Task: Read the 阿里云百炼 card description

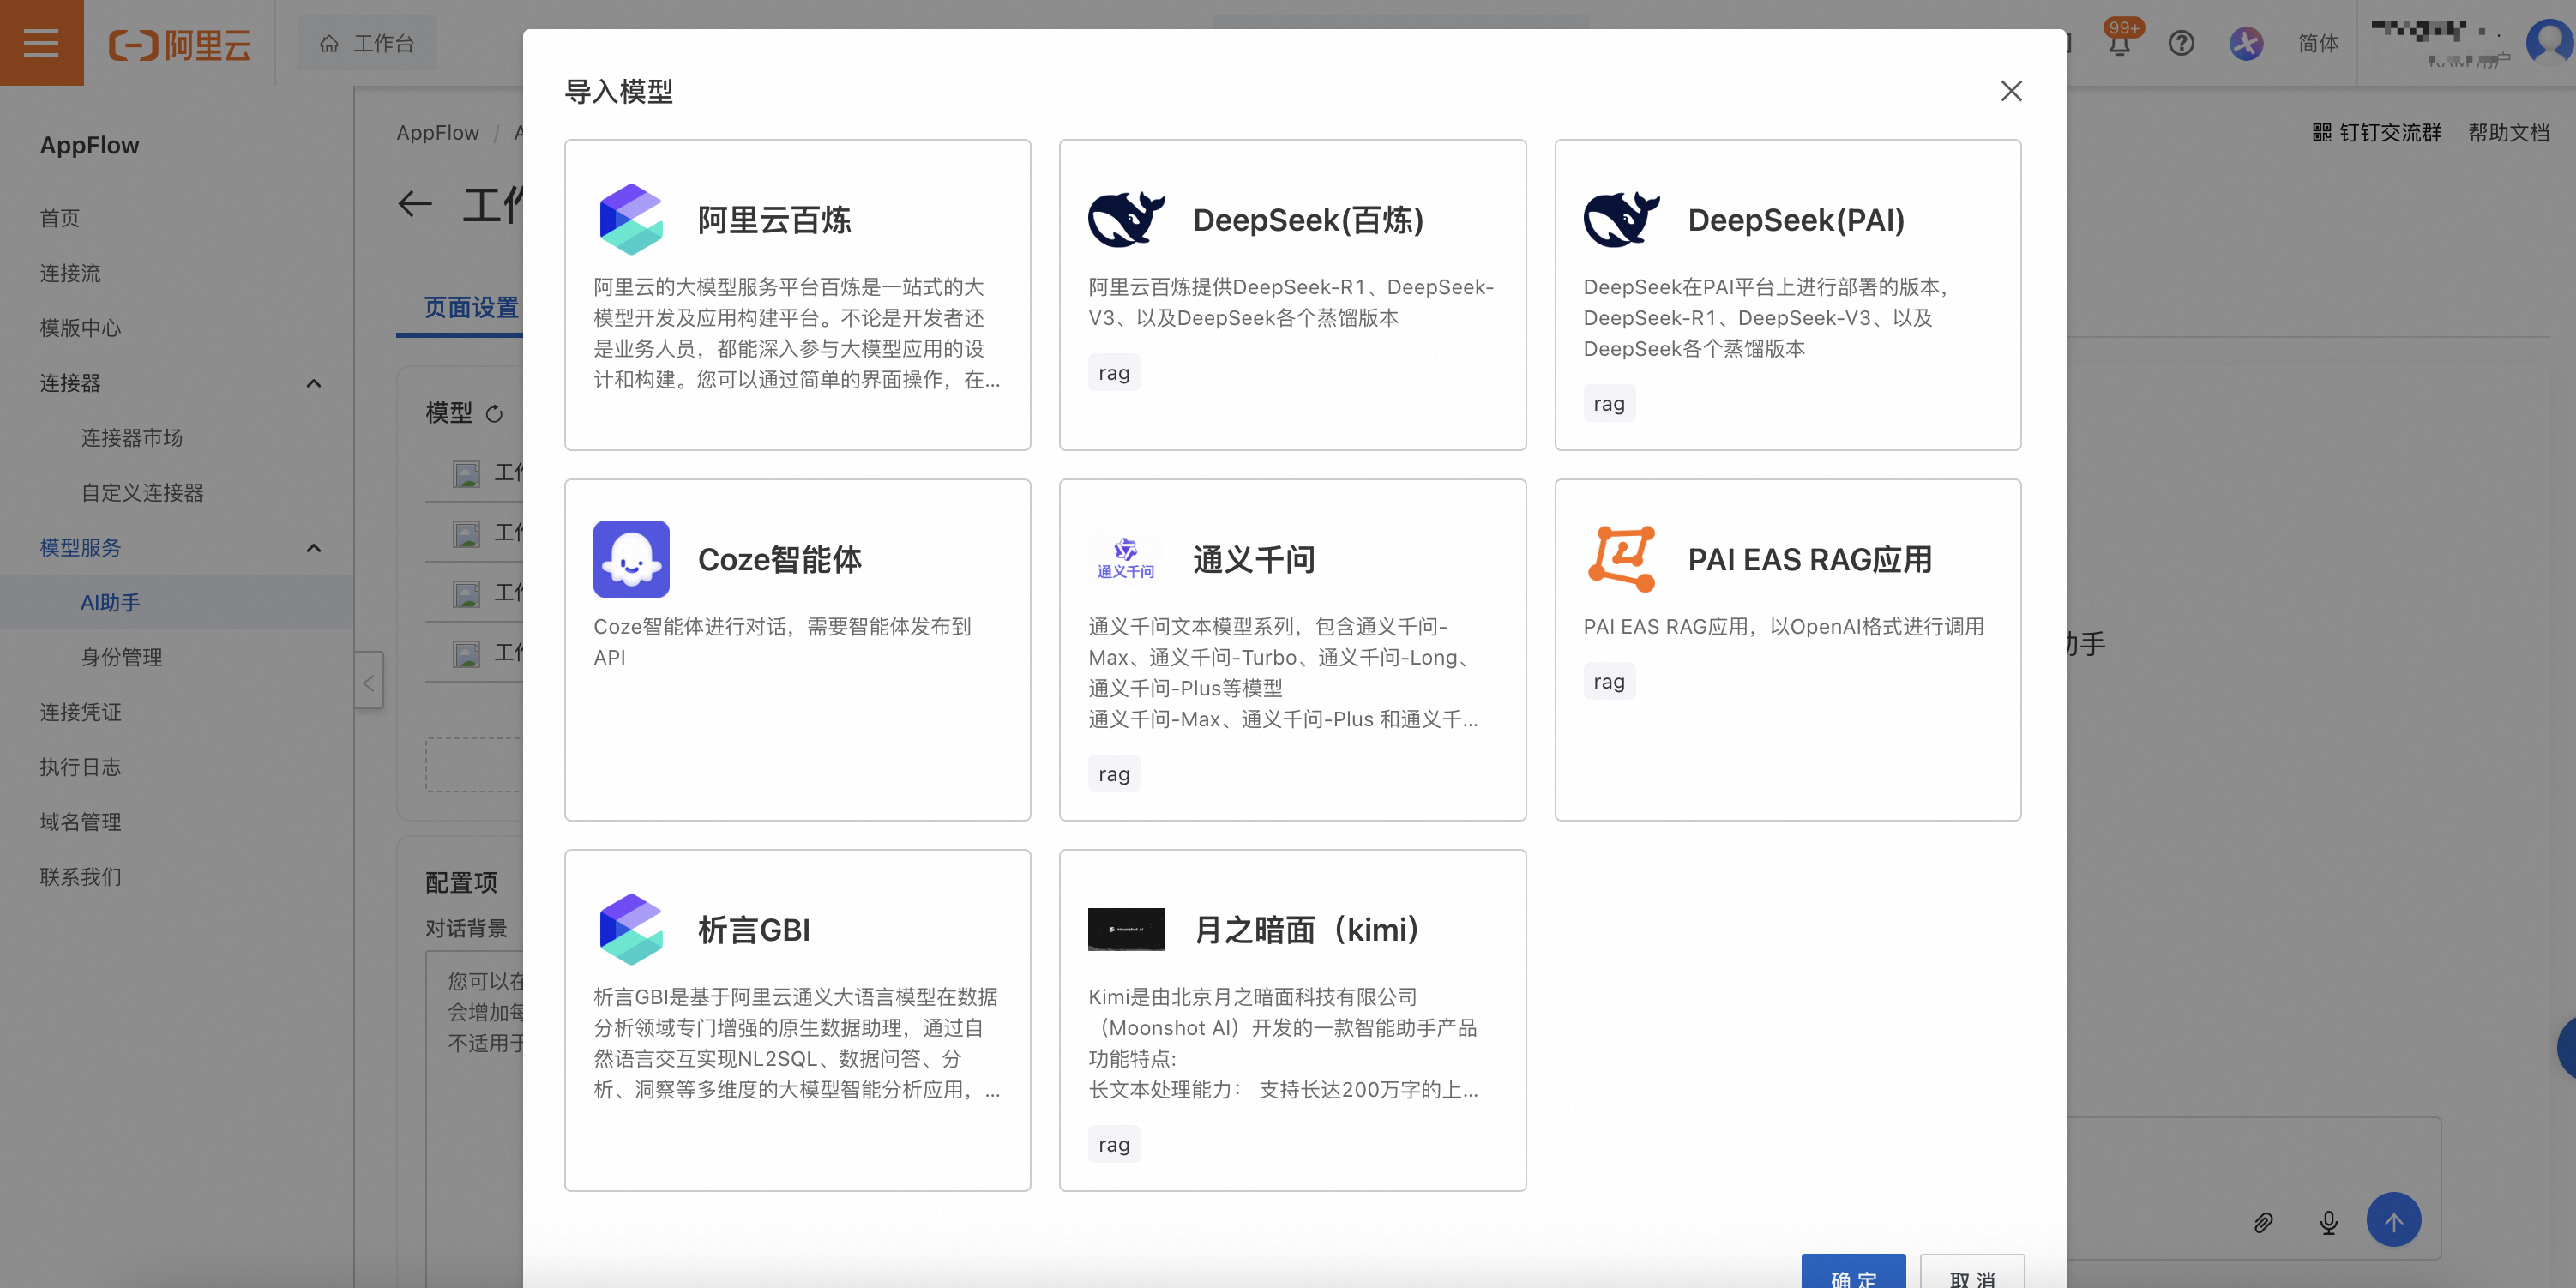Action: [x=797, y=334]
